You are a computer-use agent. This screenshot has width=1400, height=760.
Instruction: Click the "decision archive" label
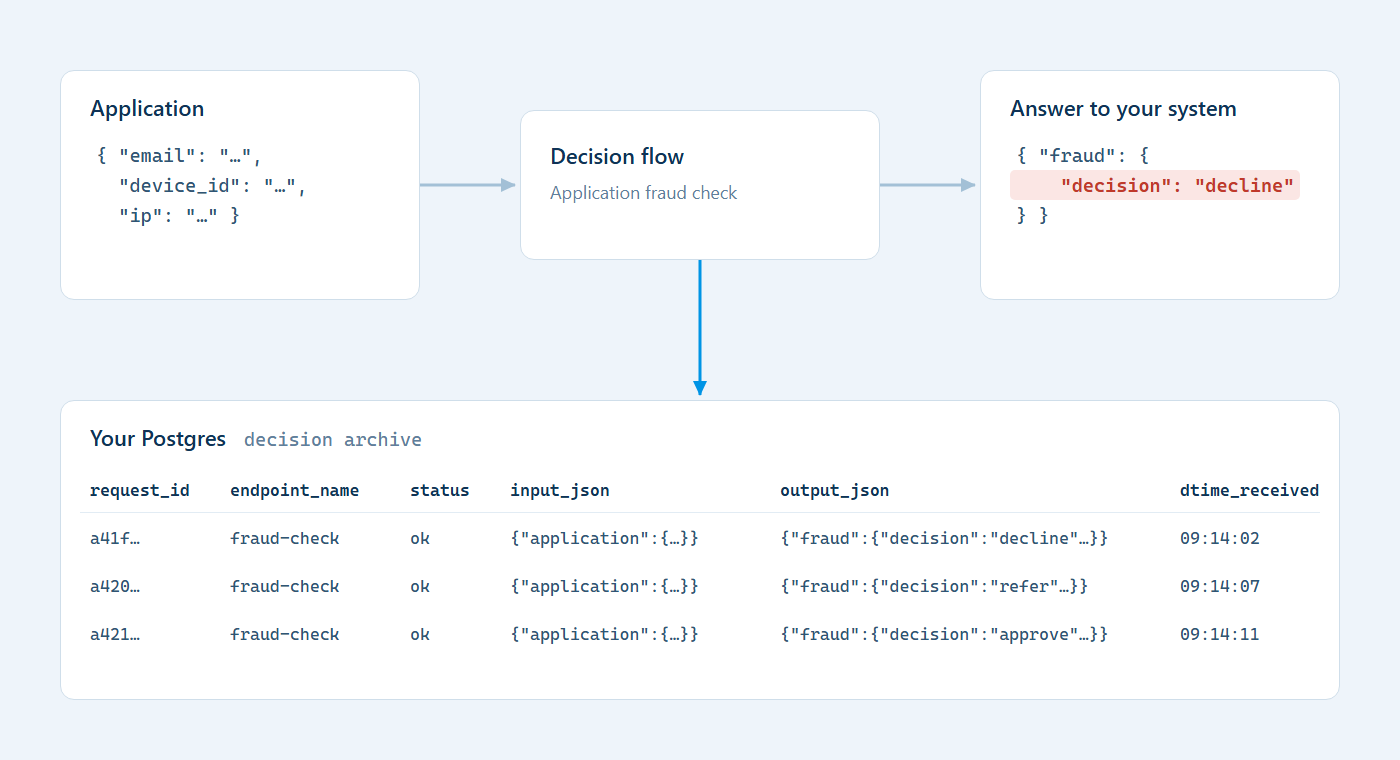333,440
